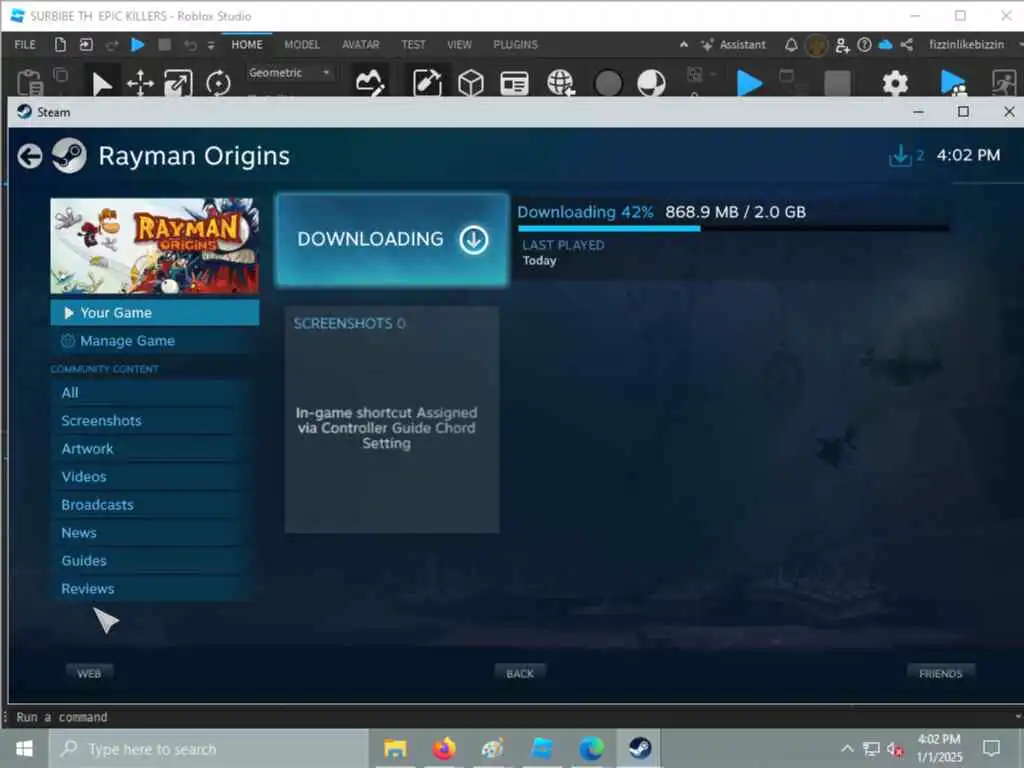The width and height of the screenshot is (1024, 768).
Task: Select the HOME ribbon tab
Action: (247, 44)
